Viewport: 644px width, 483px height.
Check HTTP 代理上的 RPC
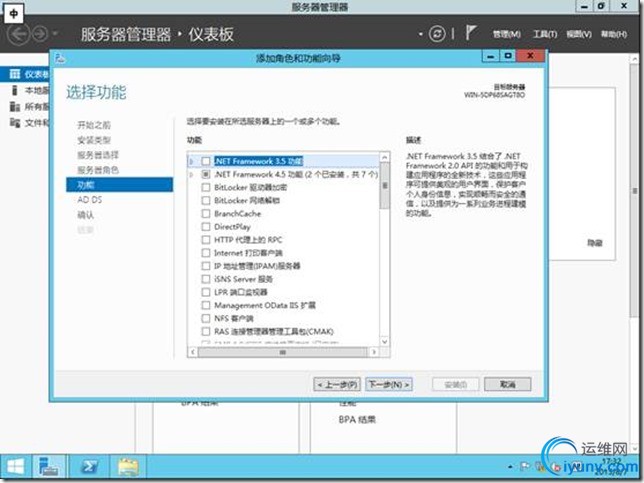(x=206, y=240)
